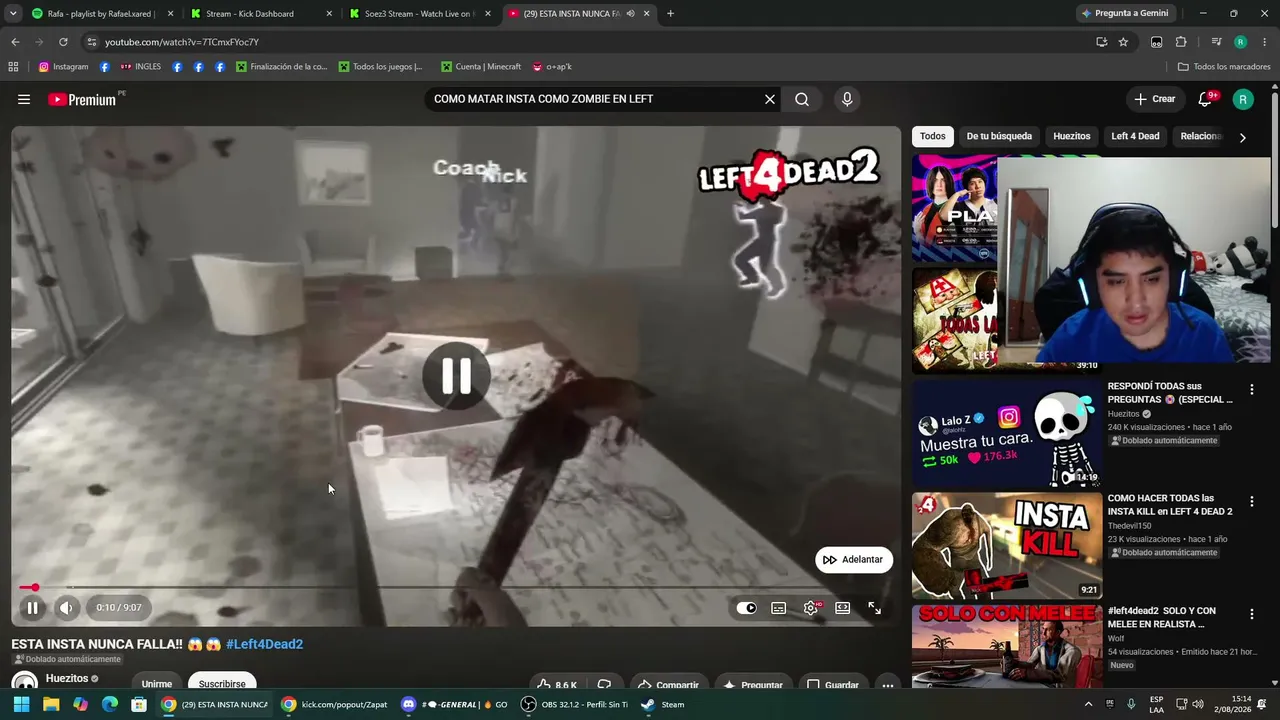
Task: Select the Left 4 Dead chip
Action: pos(1135,136)
